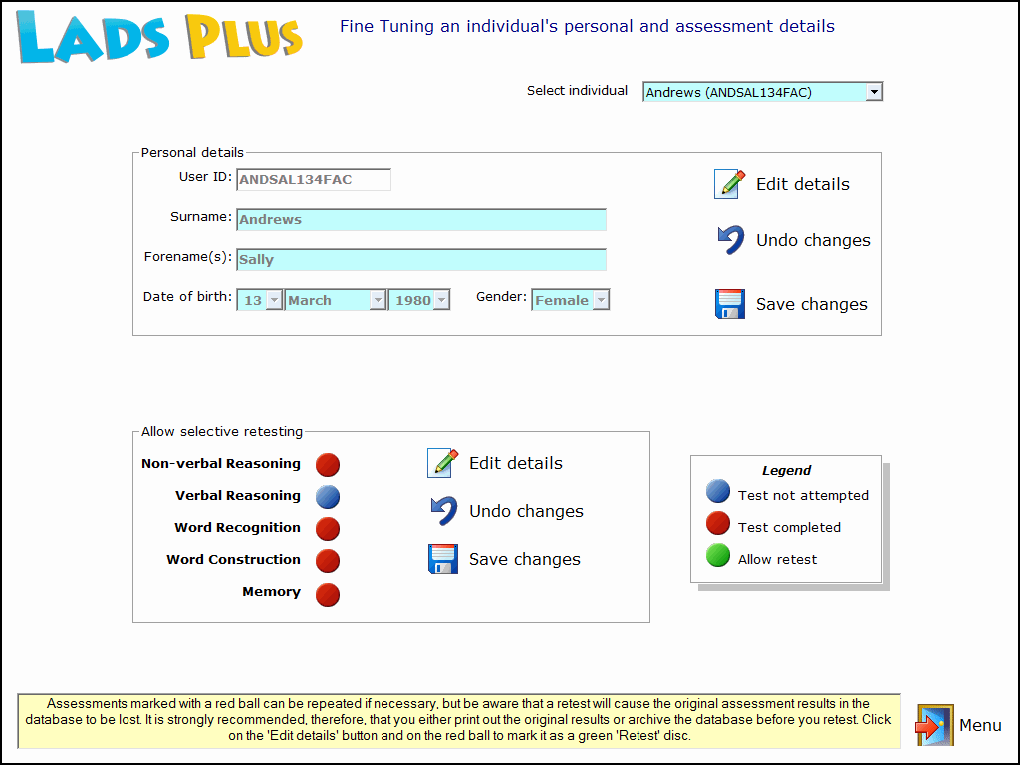Click Undo changes text in Personal details
This screenshot has width=1020, height=765.
(x=813, y=240)
